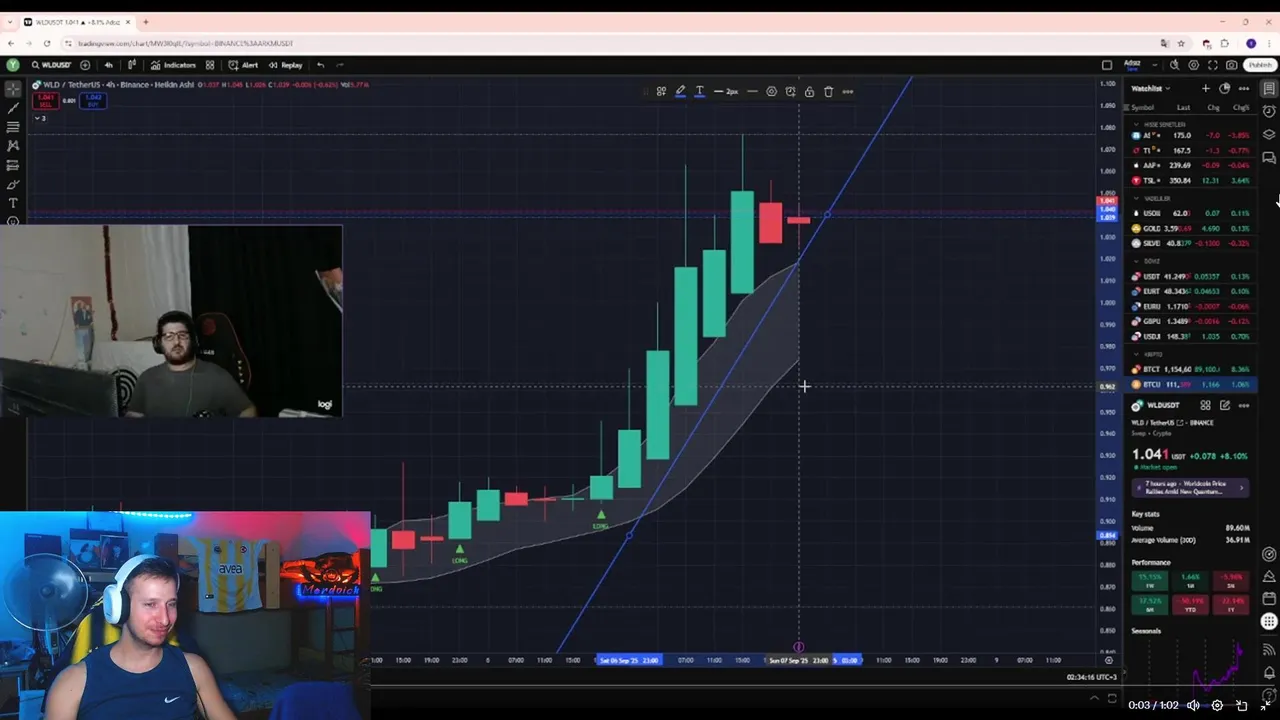Collapse the DOVIZ watchlist section
The height and width of the screenshot is (720, 1280).
click(1136, 261)
